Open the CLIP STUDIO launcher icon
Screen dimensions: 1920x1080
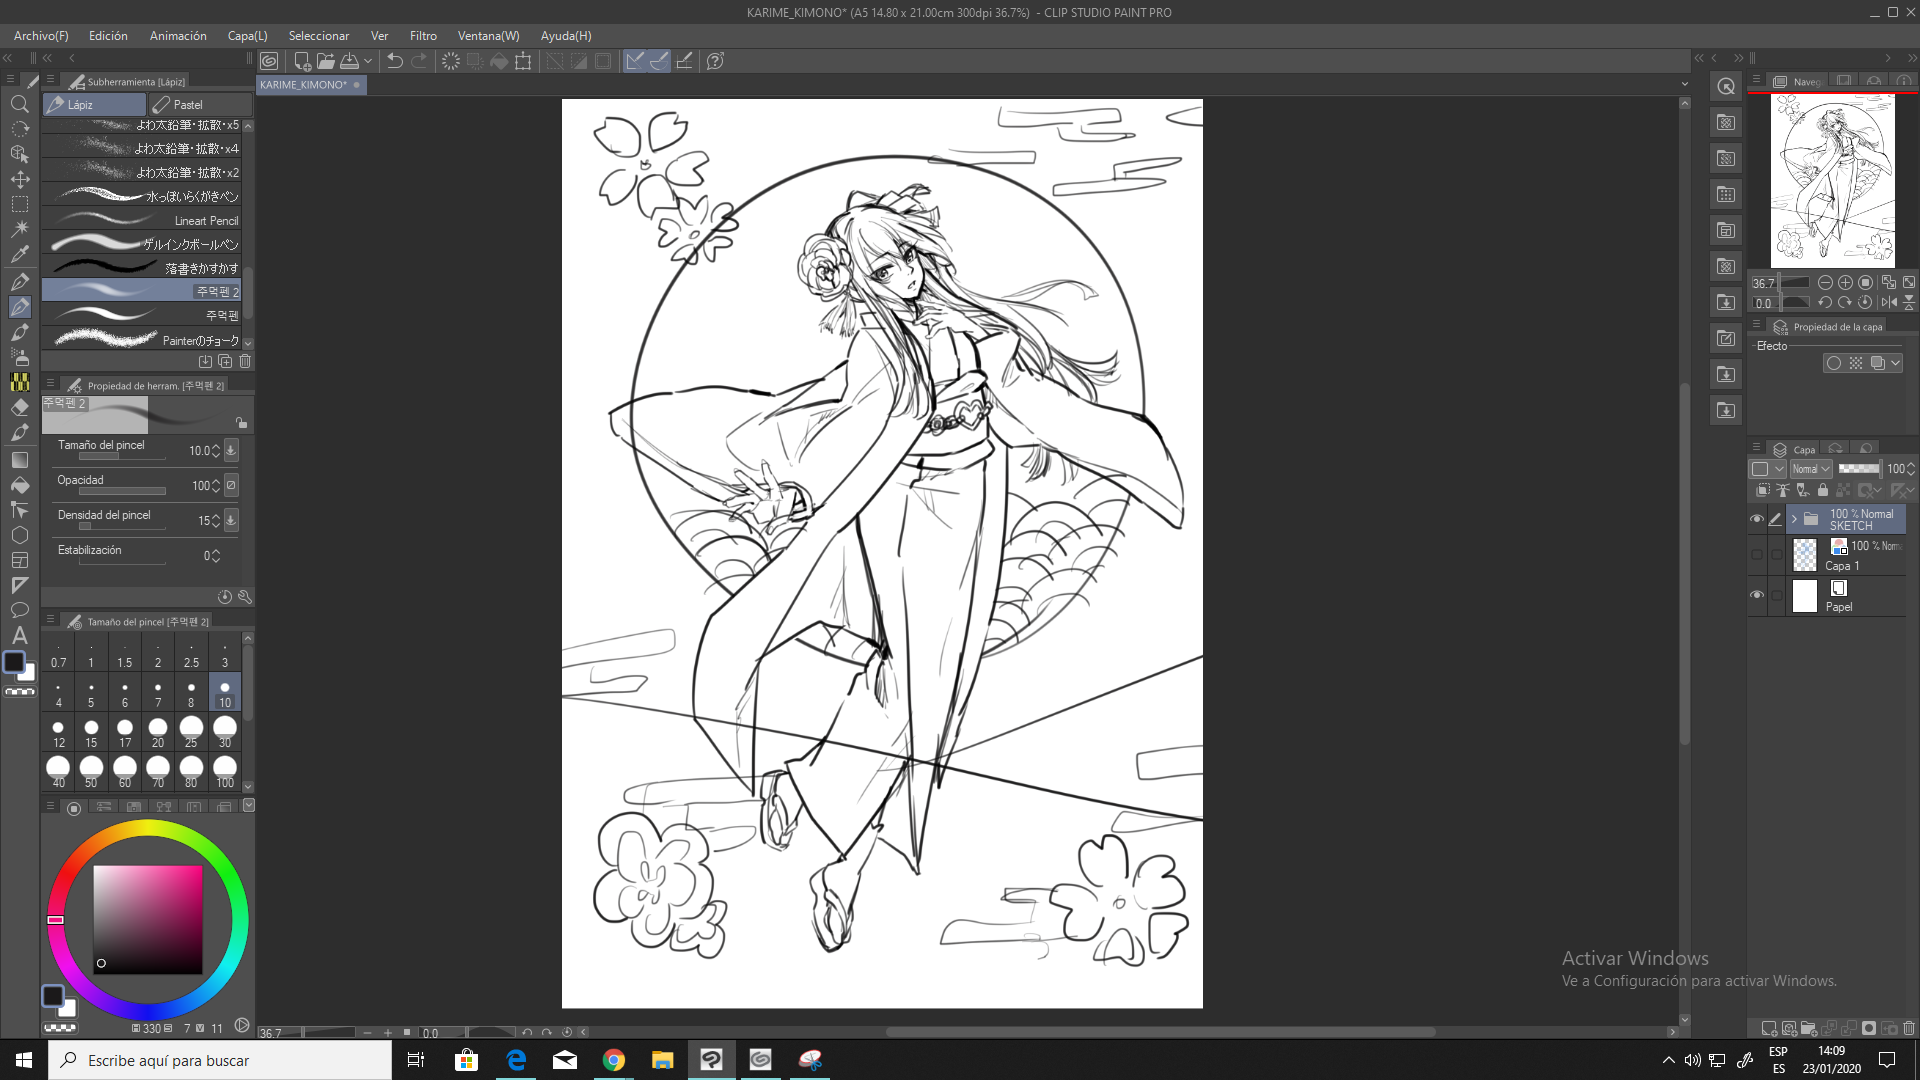tap(269, 61)
